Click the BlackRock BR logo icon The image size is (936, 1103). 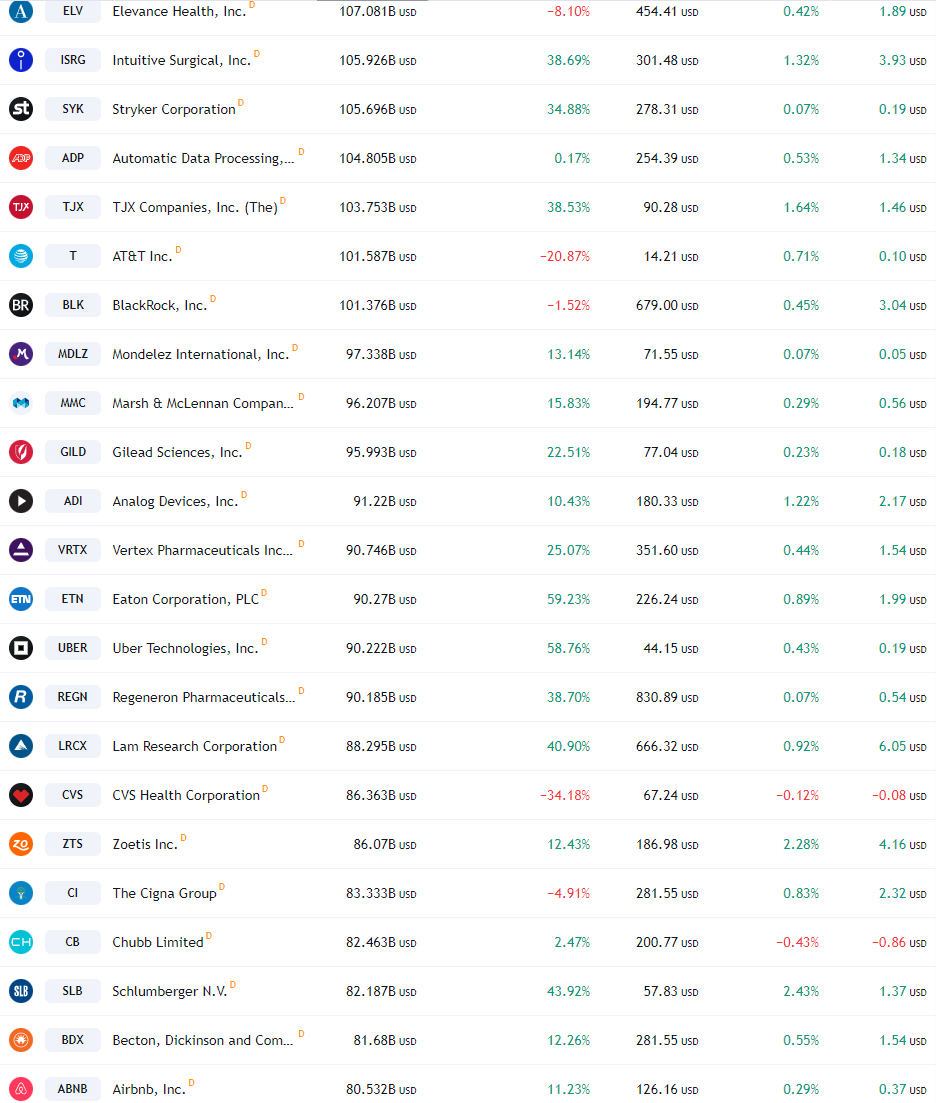(x=21, y=305)
